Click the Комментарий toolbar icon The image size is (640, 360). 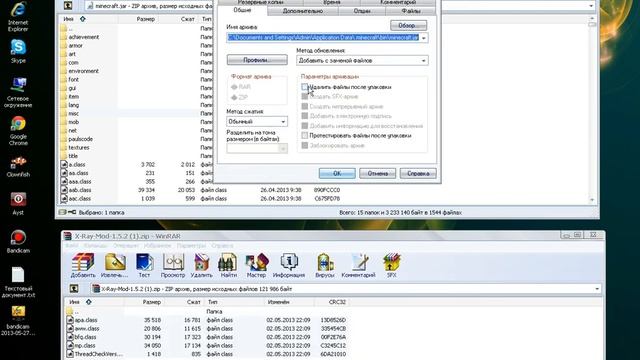[x=358, y=265]
